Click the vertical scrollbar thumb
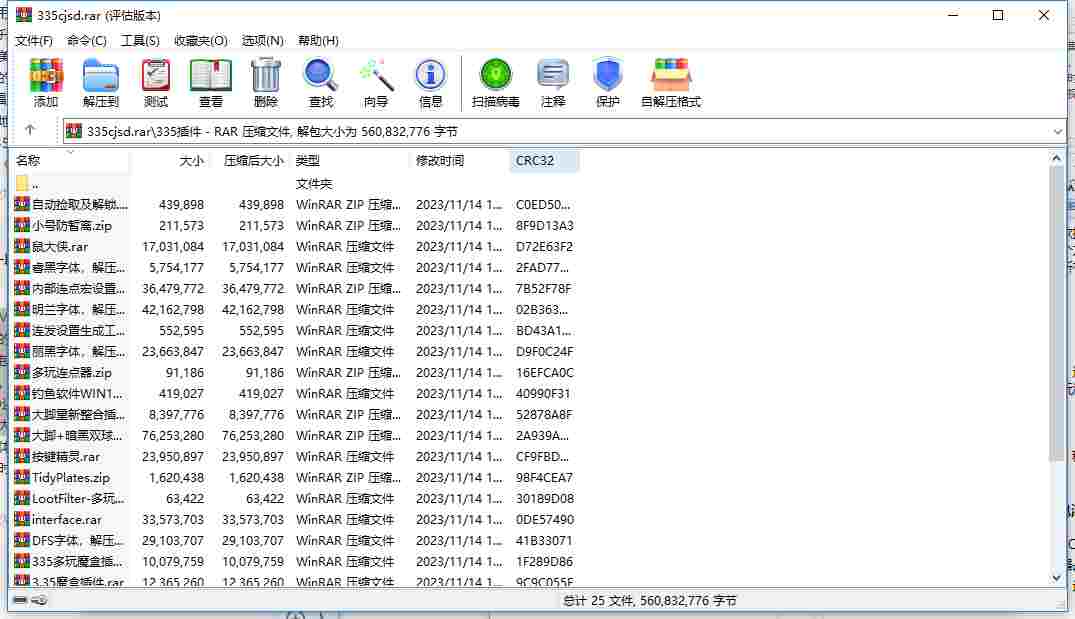The width and height of the screenshot is (1075, 619). (1056, 313)
